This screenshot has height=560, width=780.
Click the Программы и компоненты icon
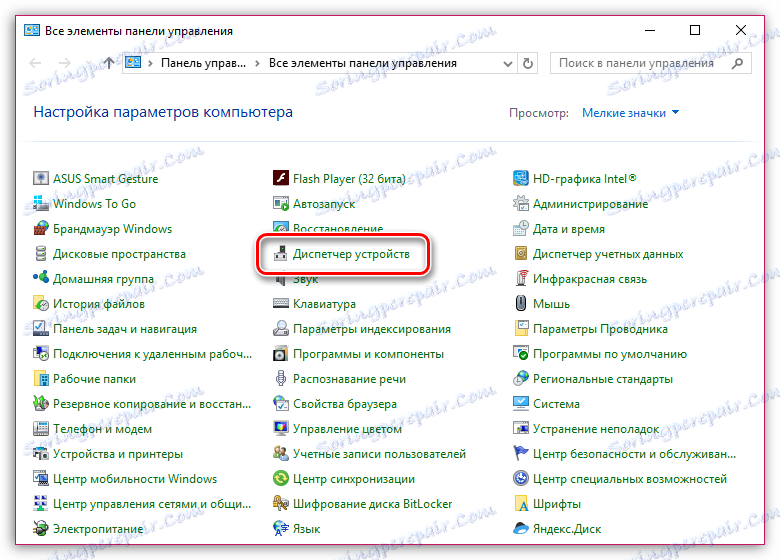coord(281,354)
